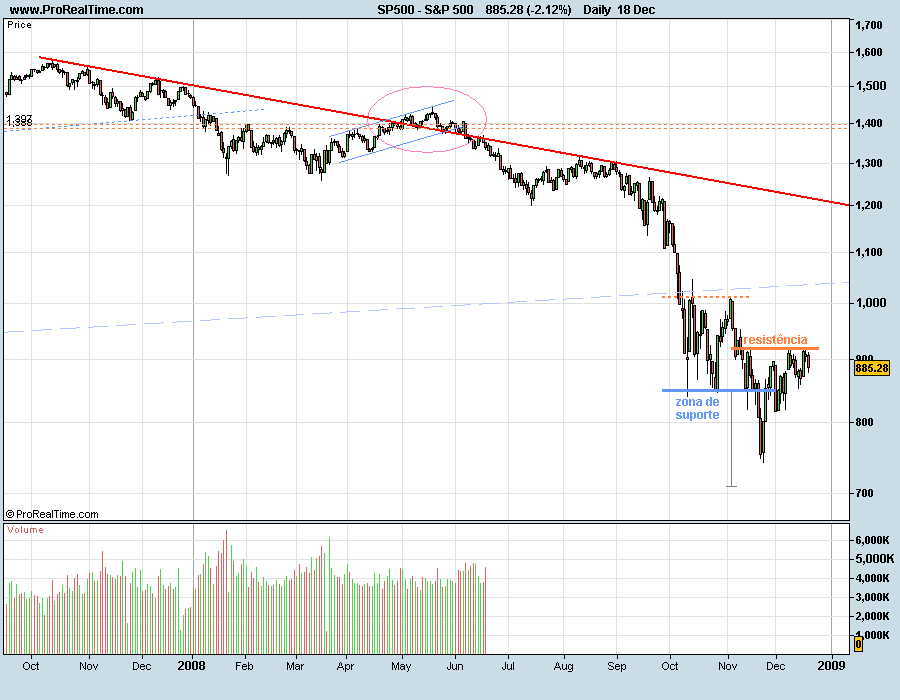This screenshot has width=900, height=700.
Task: Click the May month label
Action: pyautogui.click(x=401, y=666)
